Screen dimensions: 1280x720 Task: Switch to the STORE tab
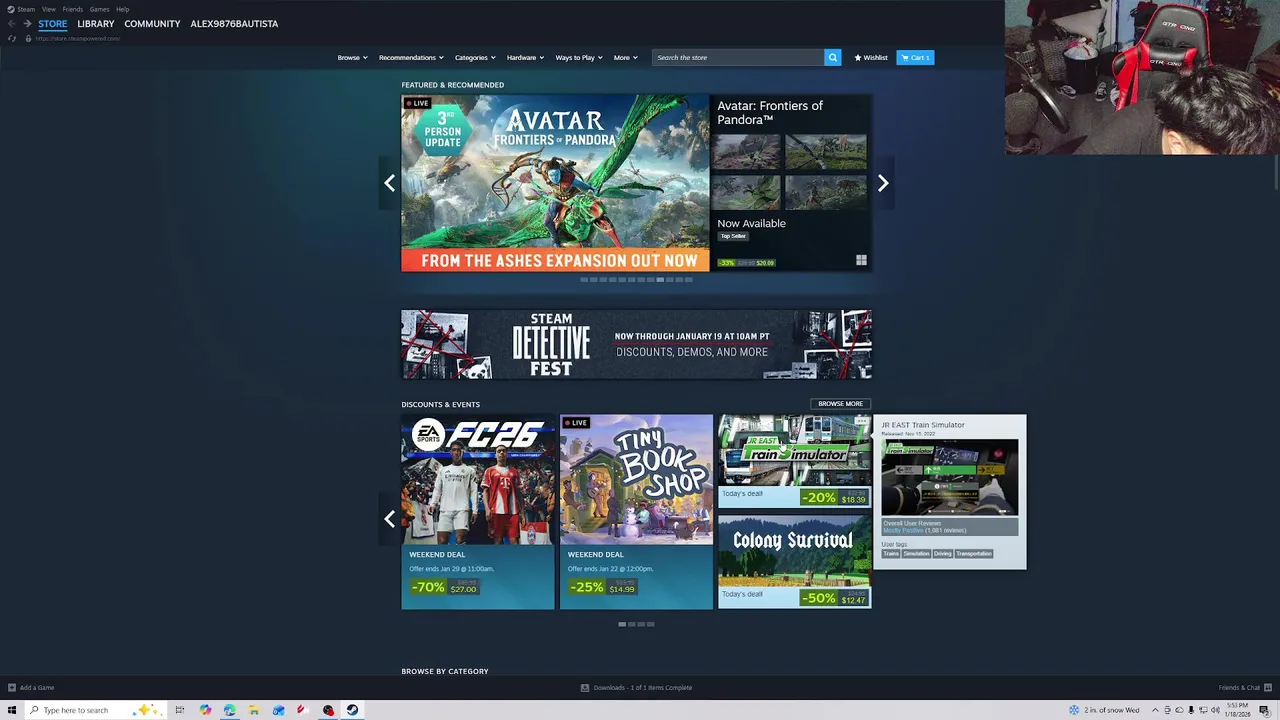53,23
